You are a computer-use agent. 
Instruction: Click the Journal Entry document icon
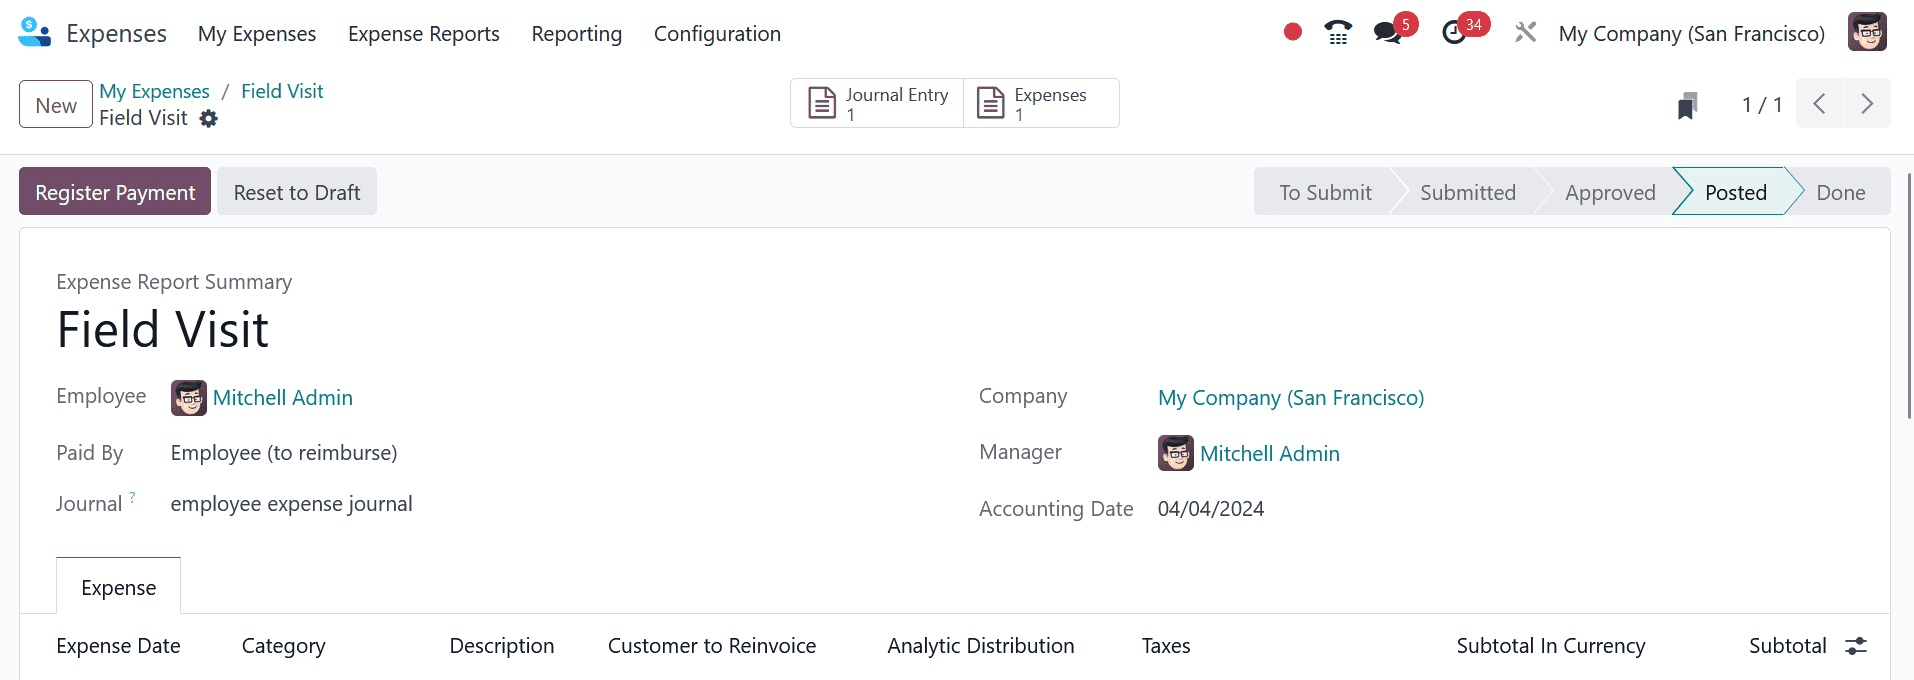tap(822, 103)
